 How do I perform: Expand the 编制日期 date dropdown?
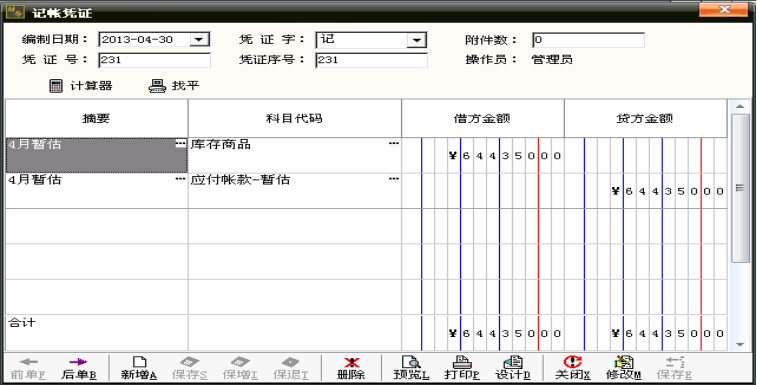(x=199, y=40)
